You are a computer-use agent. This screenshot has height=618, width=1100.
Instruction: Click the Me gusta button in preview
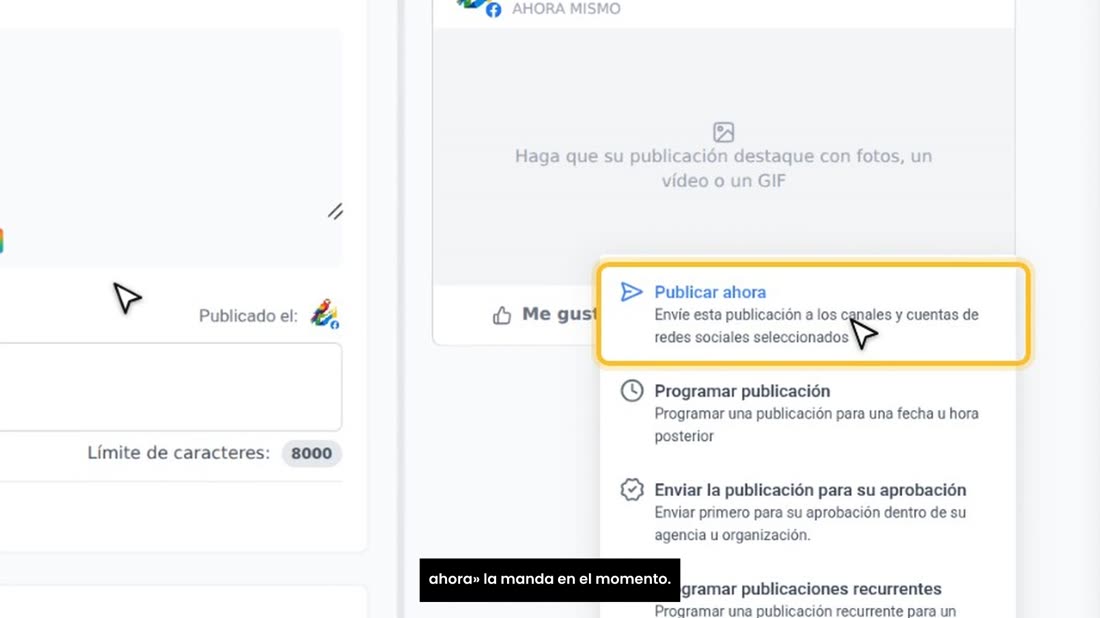[x=545, y=315]
